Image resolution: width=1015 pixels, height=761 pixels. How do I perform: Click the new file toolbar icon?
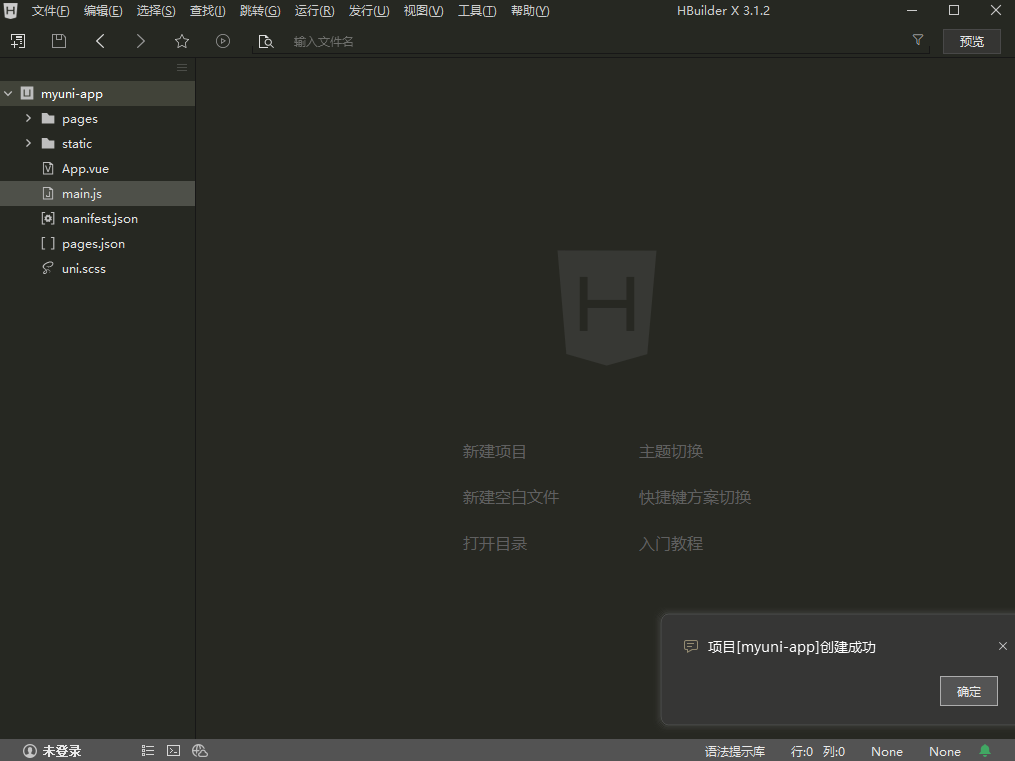18,41
